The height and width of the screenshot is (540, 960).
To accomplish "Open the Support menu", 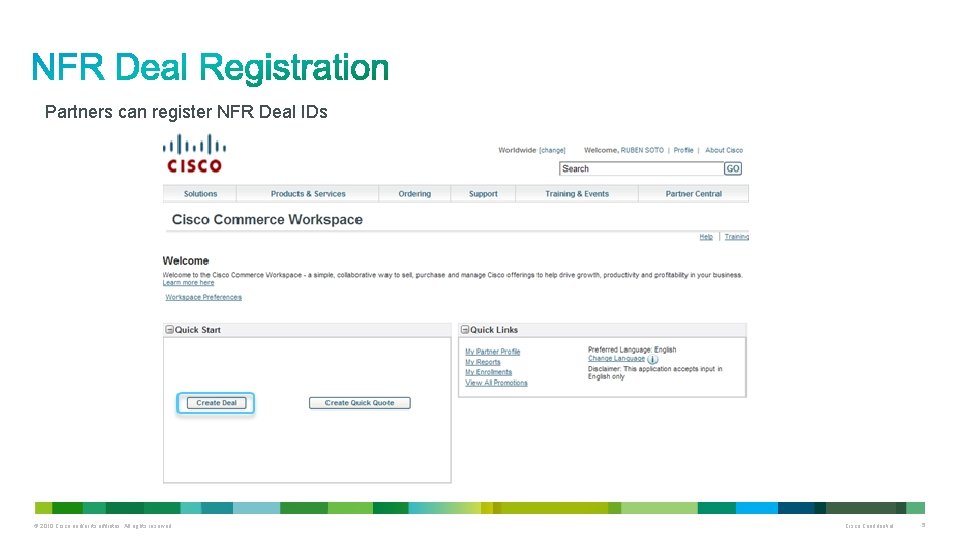I will tap(483, 193).
